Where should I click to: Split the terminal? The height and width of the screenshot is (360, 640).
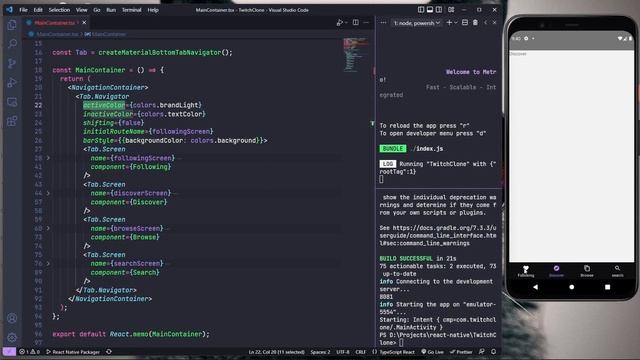click(x=465, y=22)
